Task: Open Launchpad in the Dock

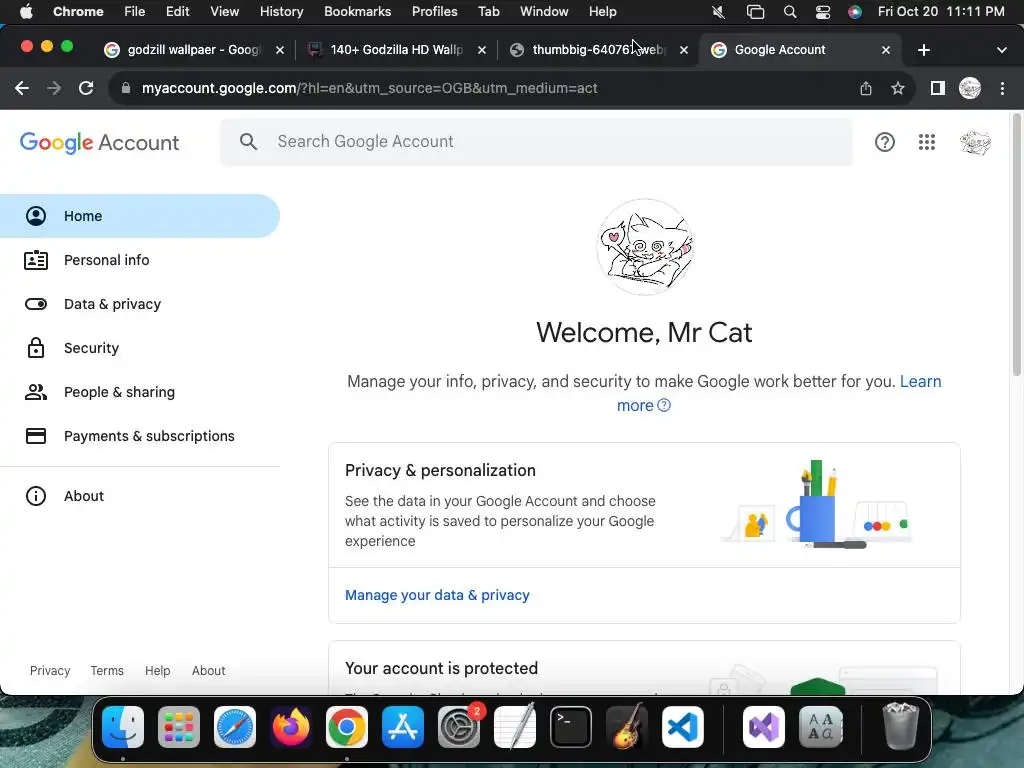Action: 179,727
